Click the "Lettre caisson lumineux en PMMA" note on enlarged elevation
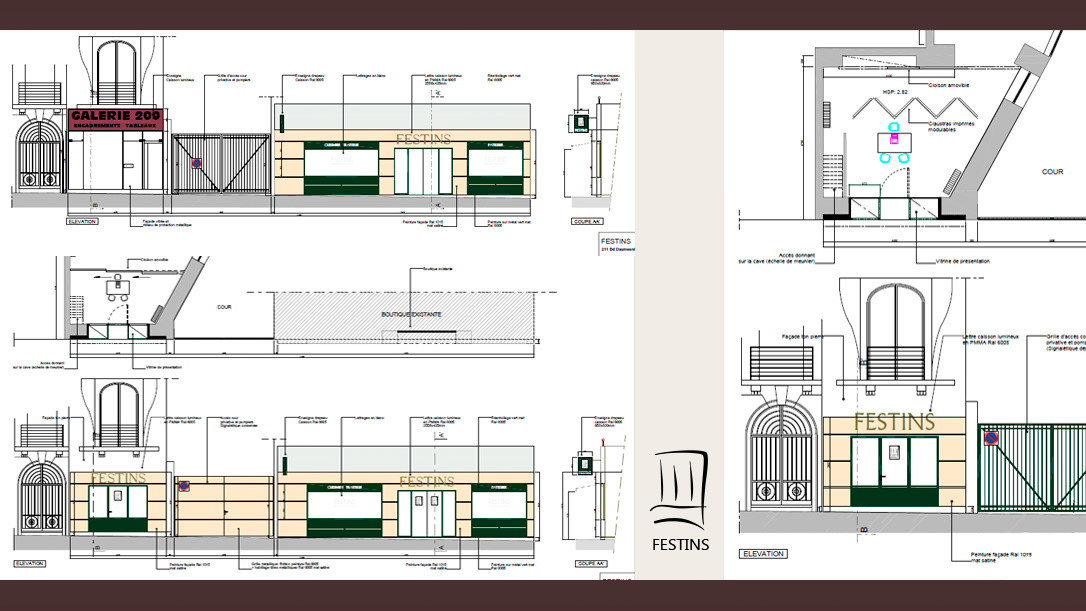This screenshot has width=1086, height=611. [990, 339]
